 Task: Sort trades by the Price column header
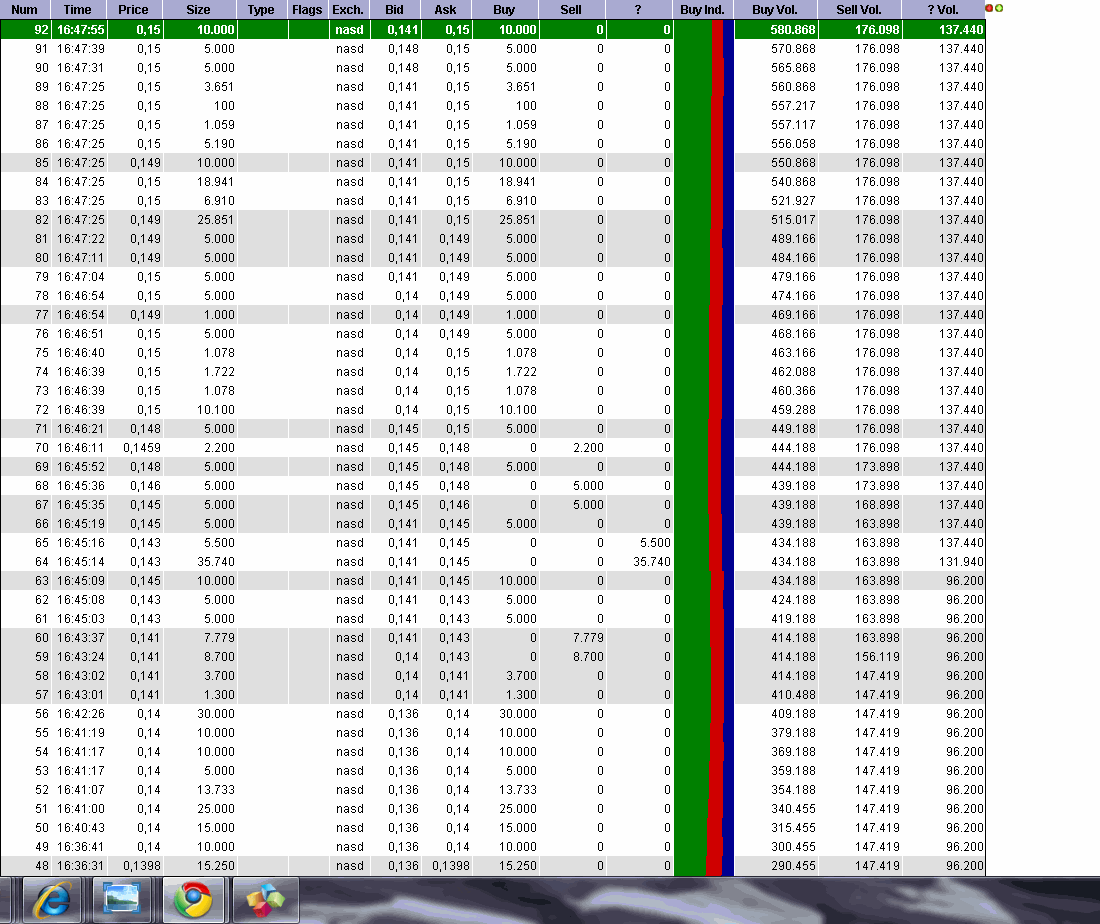point(134,10)
